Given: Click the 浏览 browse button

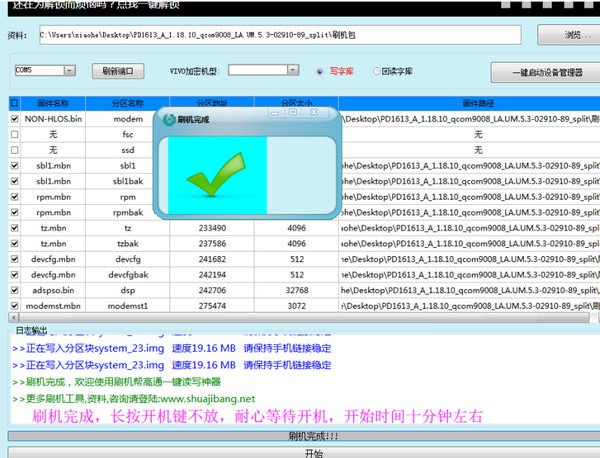Looking at the screenshot, I should [x=569, y=35].
